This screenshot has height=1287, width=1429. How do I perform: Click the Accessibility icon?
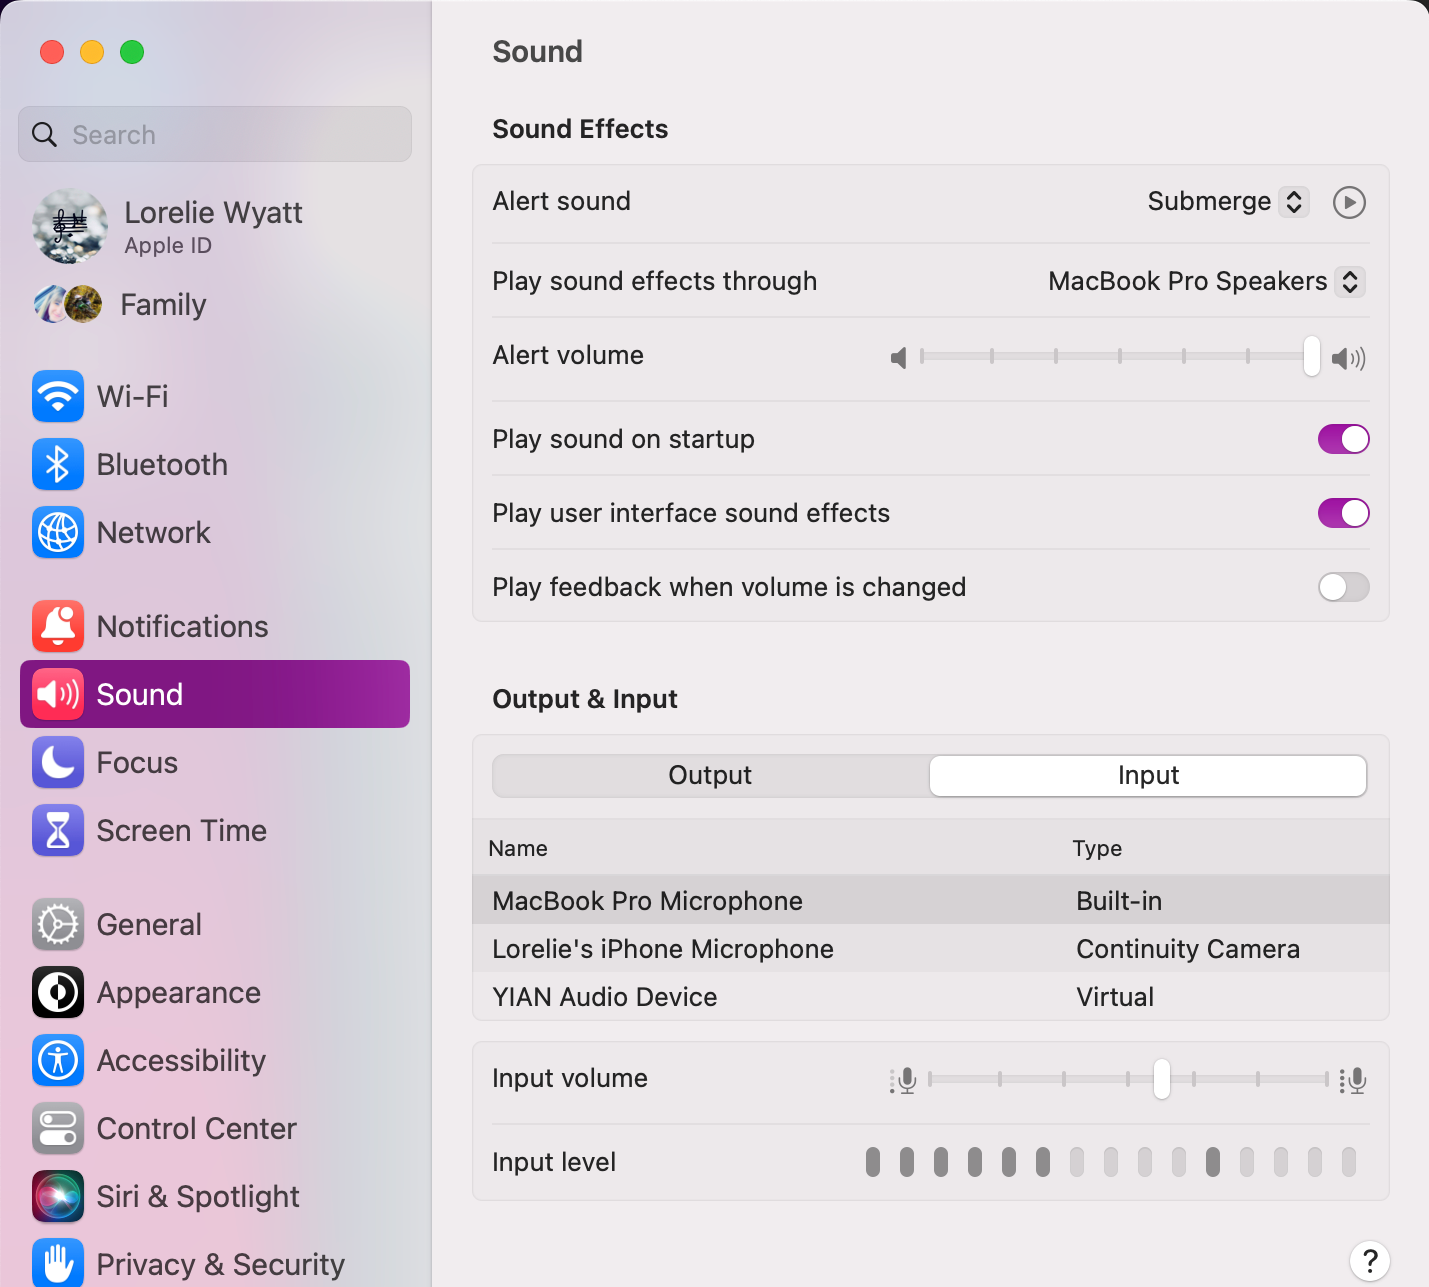click(58, 1060)
